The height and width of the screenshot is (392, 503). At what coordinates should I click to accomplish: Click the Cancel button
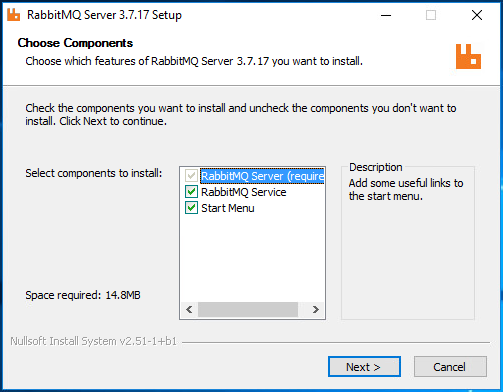point(450,367)
